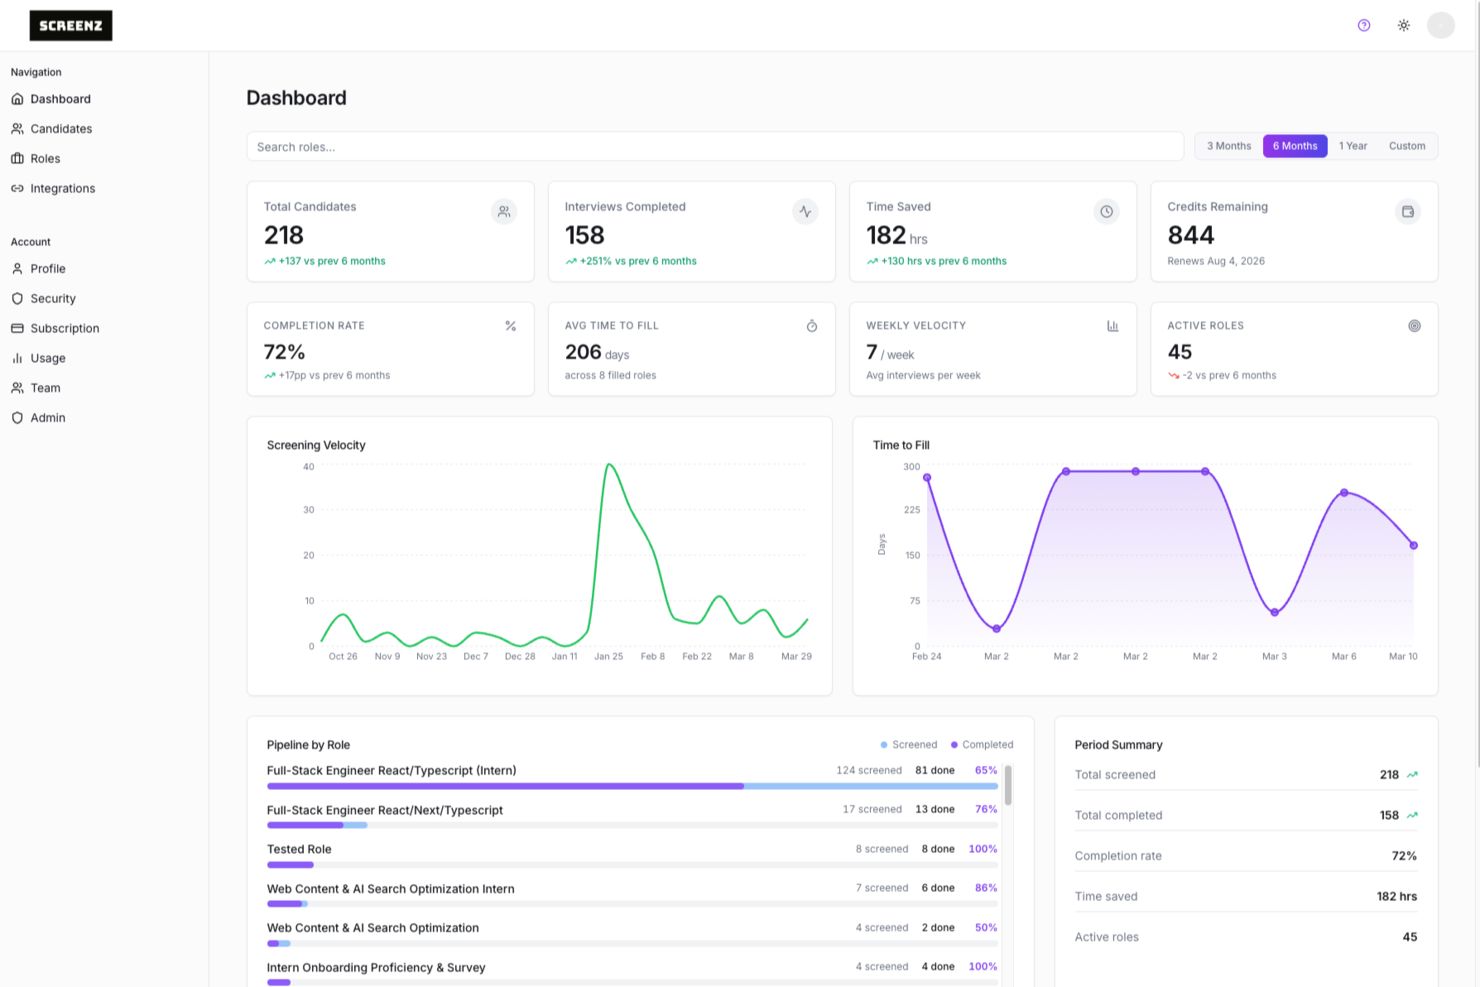This screenshot has width=1480, height=987.
Task: Click the Dashboard home icon in sidebar
Action: click(17, 99)
